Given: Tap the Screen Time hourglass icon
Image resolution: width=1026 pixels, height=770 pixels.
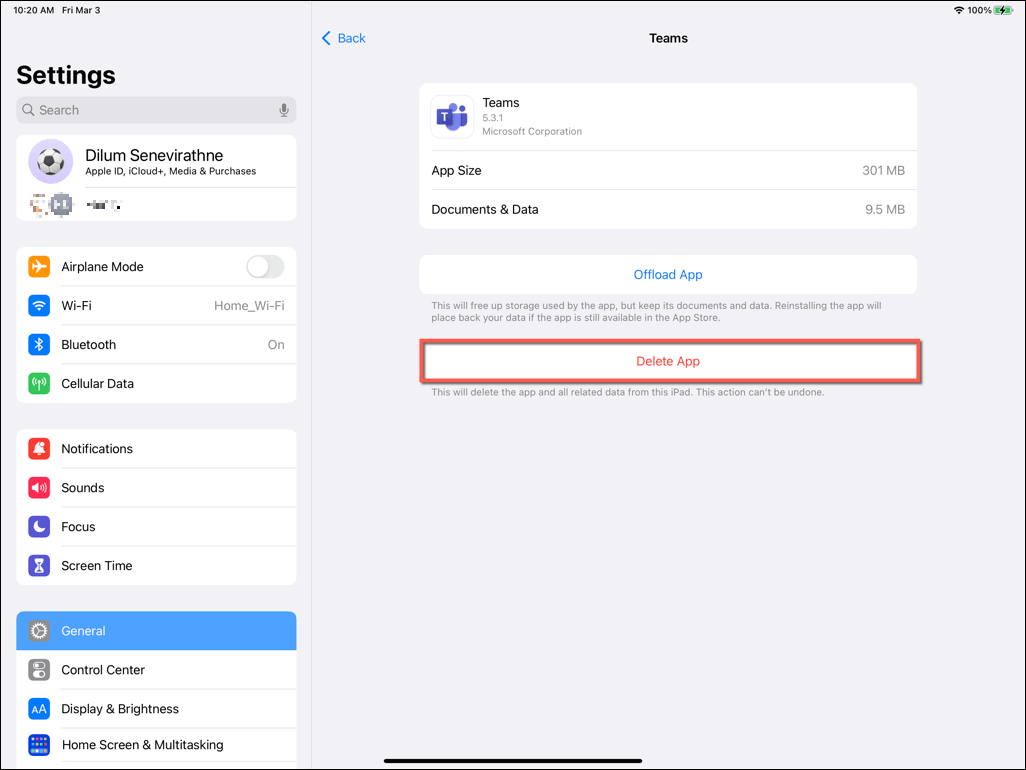Looking at the screenshot, I should [x=39, y=566].
